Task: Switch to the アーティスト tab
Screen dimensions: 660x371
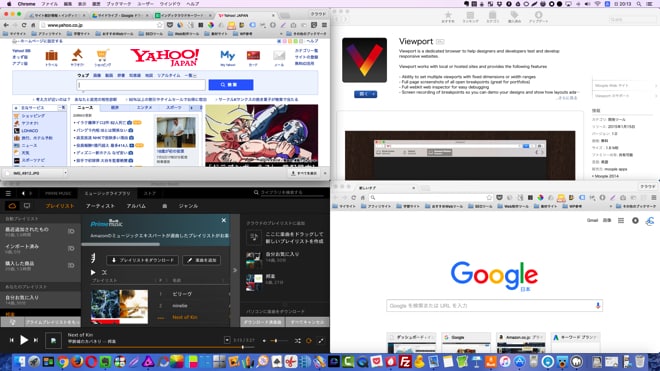Action: (x=100, y=206)
